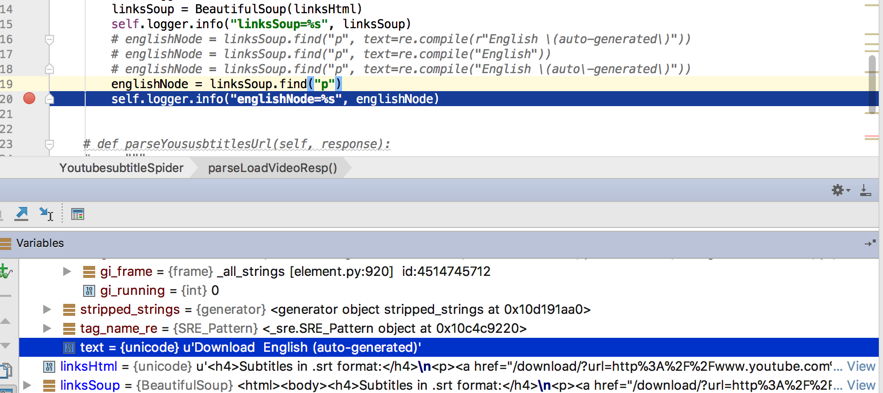
Task: Click line number 19 in the gutter
Action: coord(6,84)
